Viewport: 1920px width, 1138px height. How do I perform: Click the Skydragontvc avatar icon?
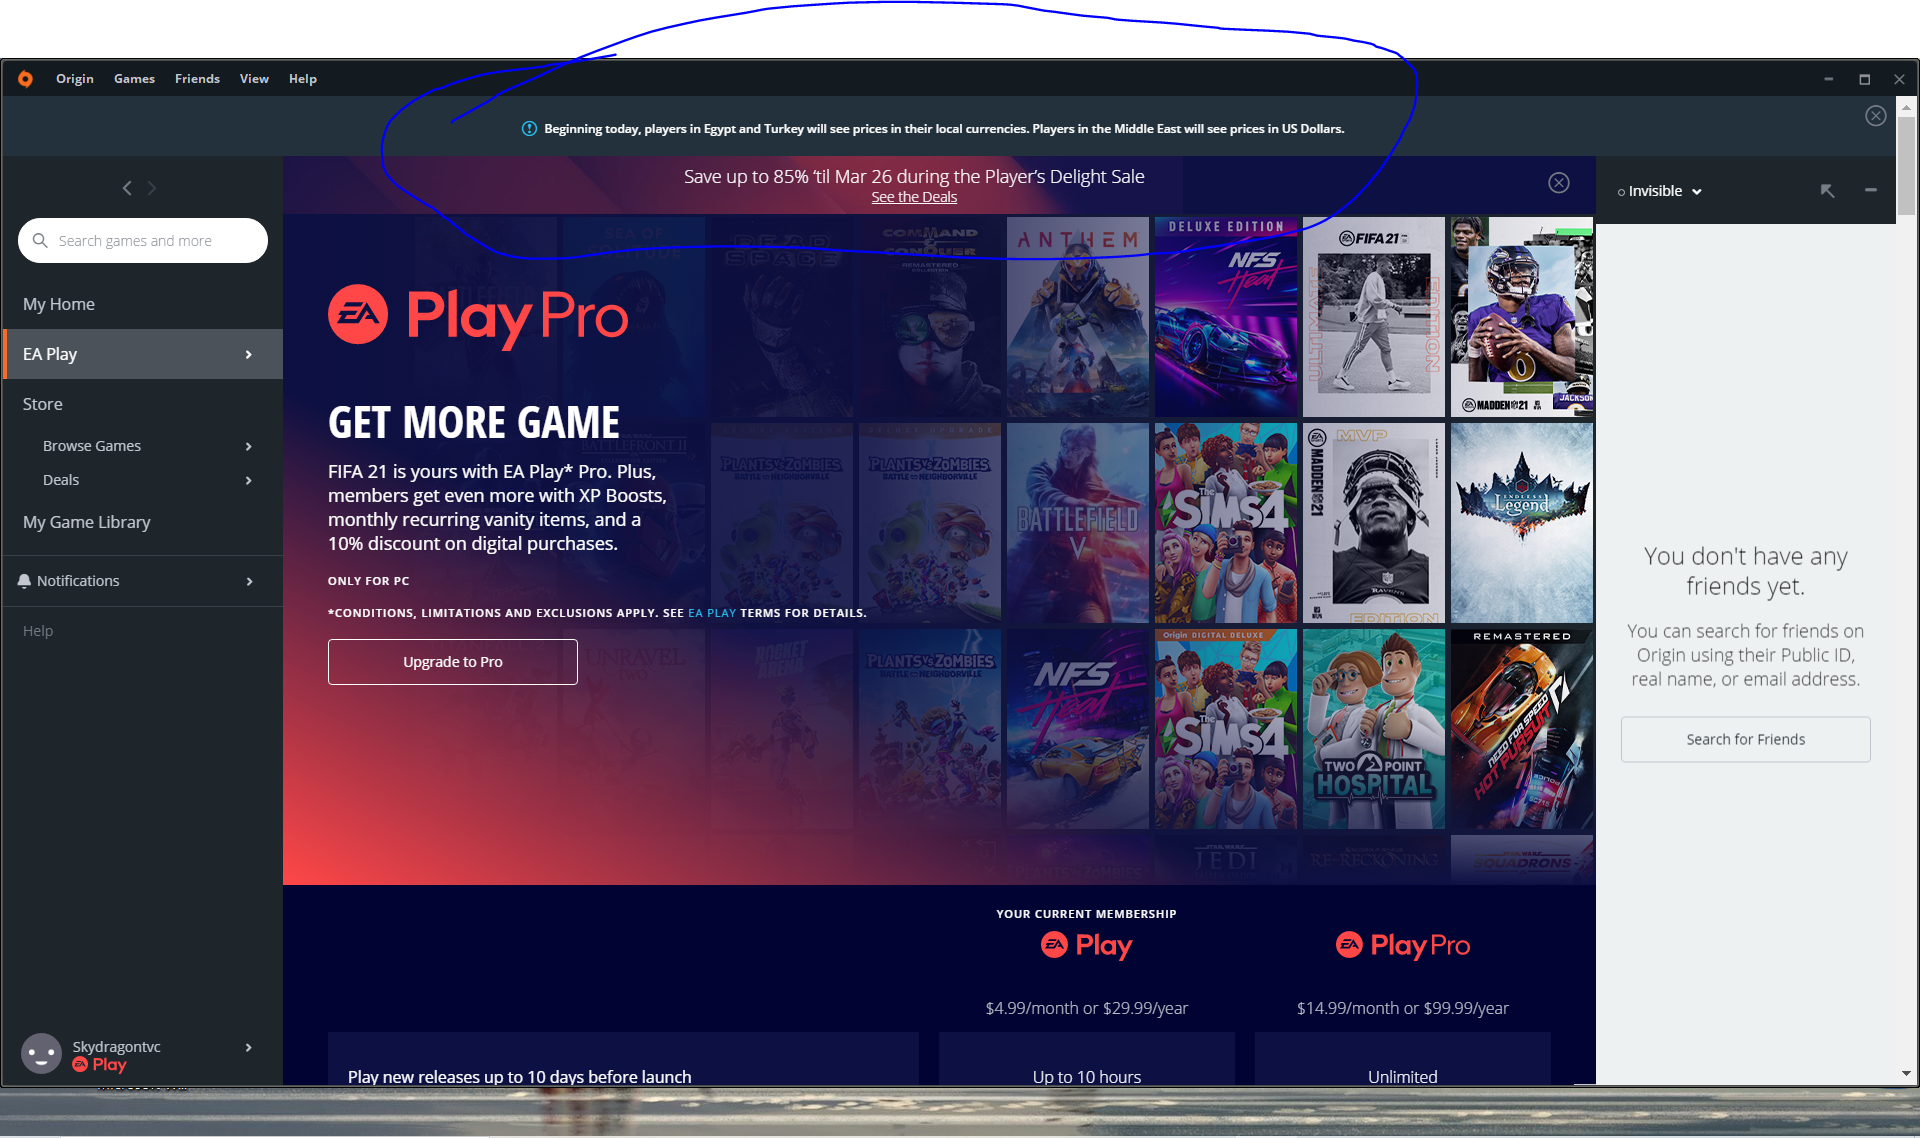click(41, 1054)
